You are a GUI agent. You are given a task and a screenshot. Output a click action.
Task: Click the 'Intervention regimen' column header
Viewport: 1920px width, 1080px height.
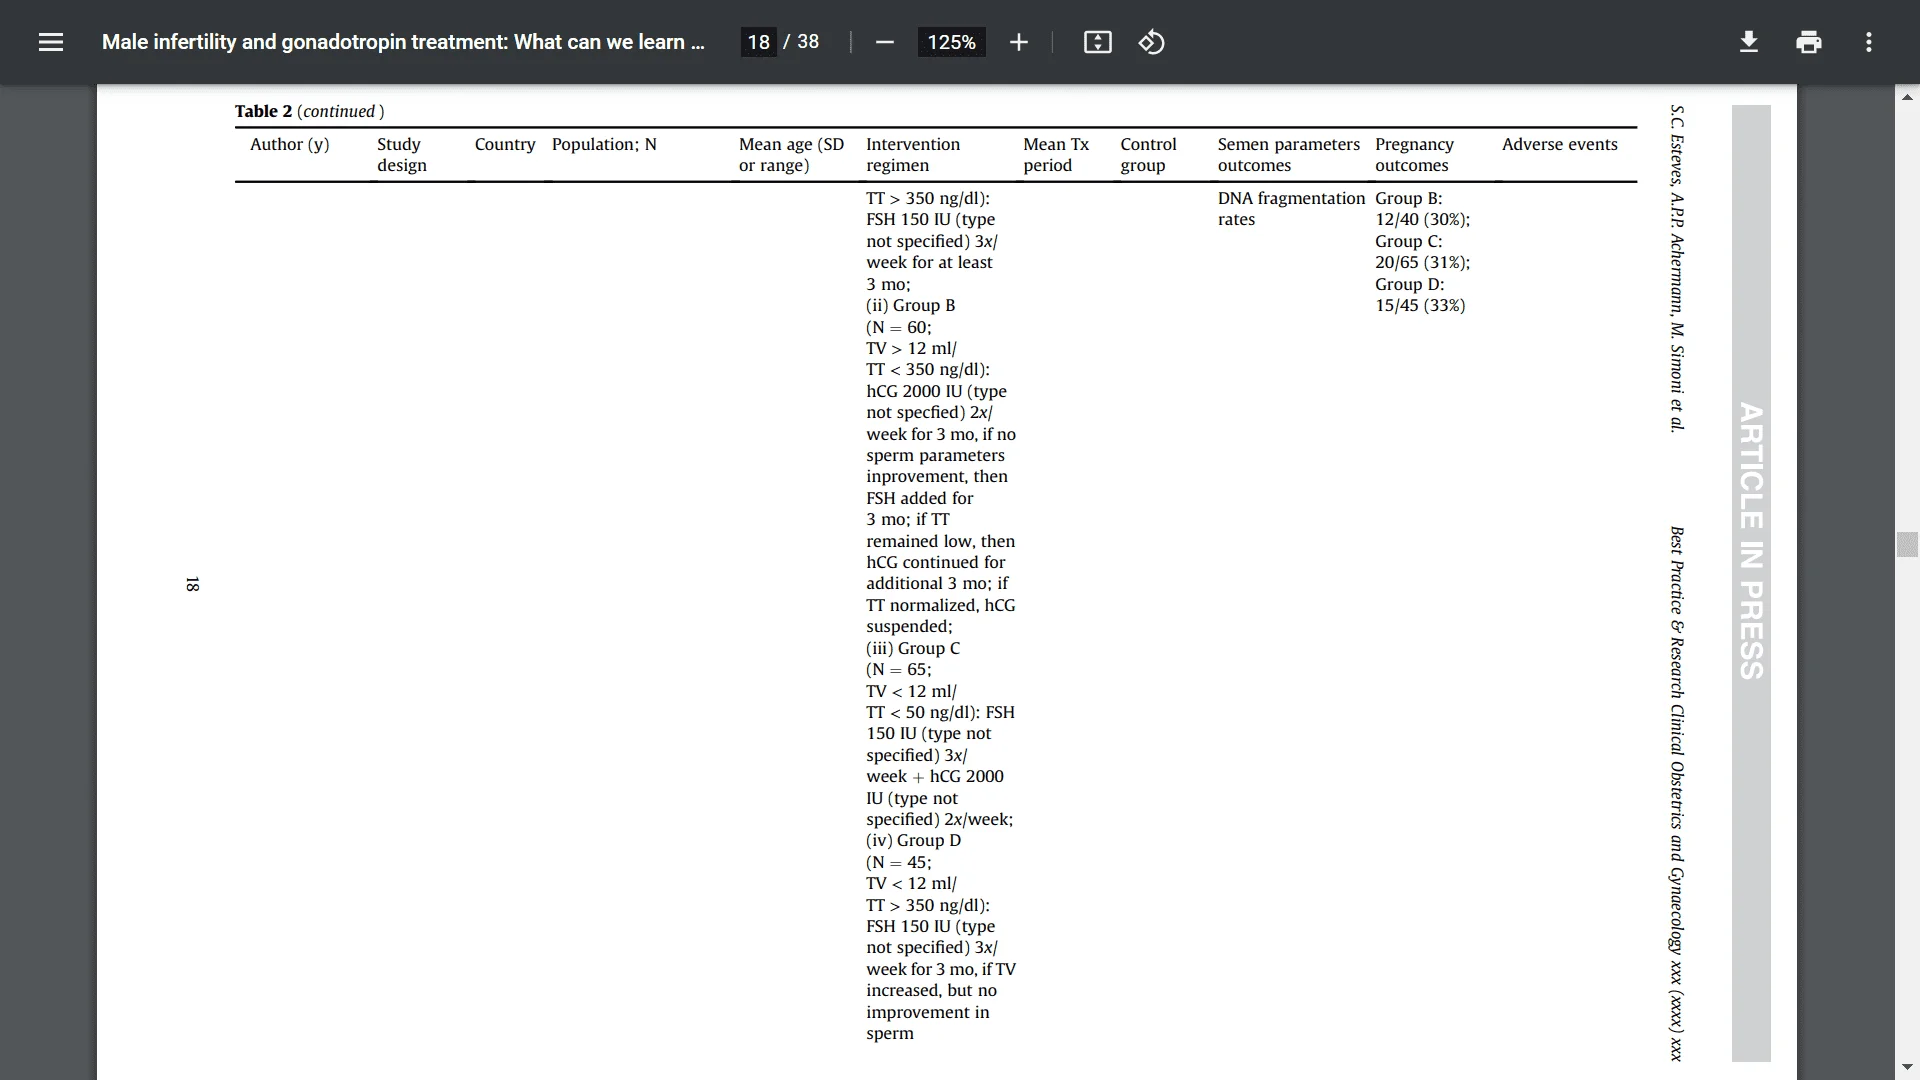point(913,155)
